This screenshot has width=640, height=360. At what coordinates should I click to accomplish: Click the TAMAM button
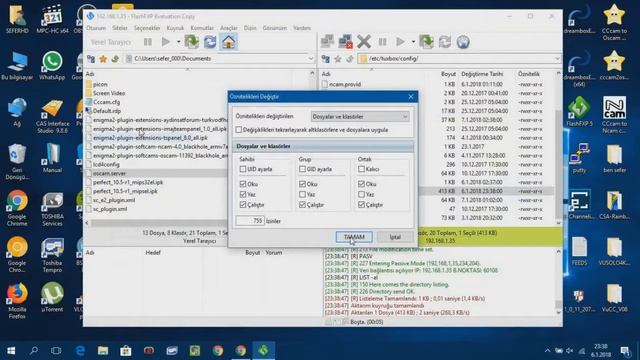(354, 237)
